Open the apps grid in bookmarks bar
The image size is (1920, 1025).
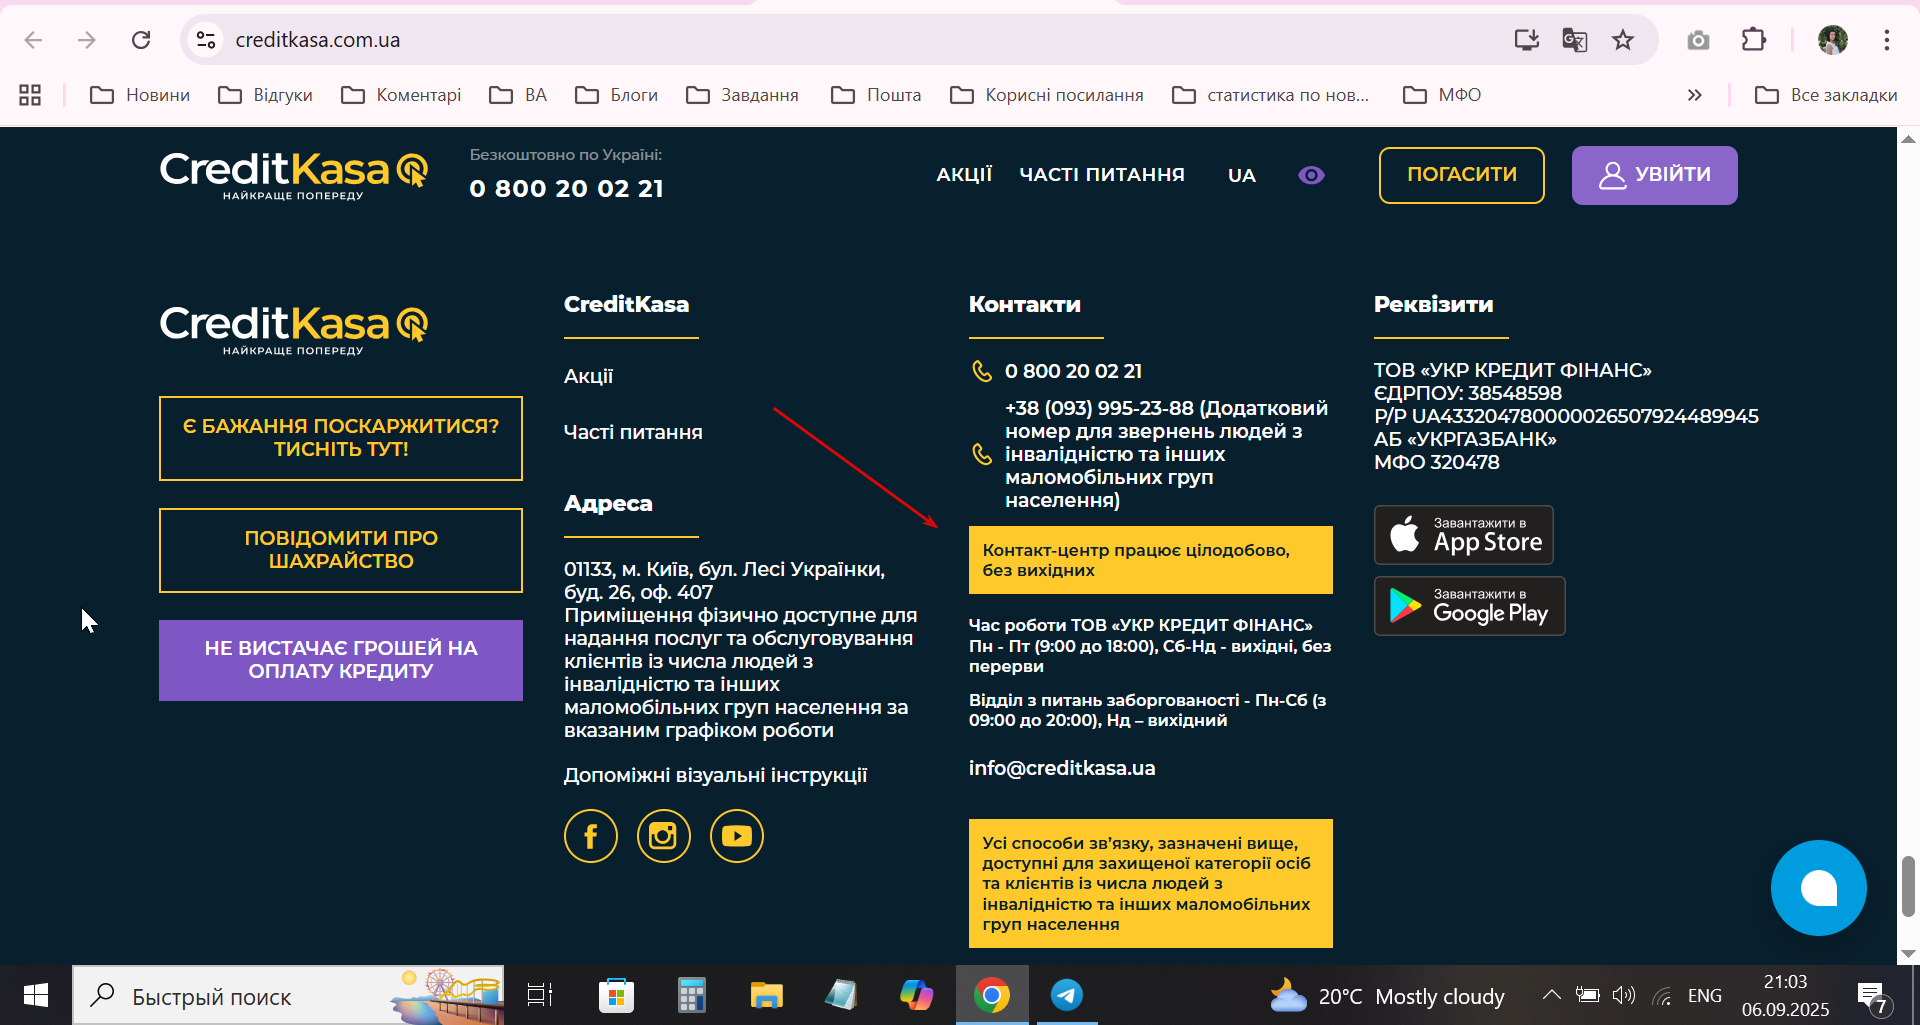30,95
